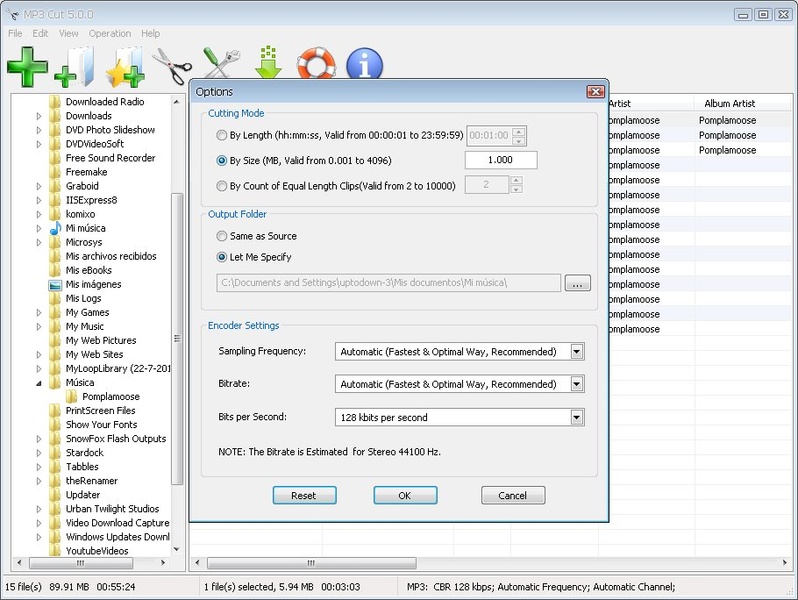The image size is (798, 600).
Task: Open the File menu
Action: coord(15,34)
